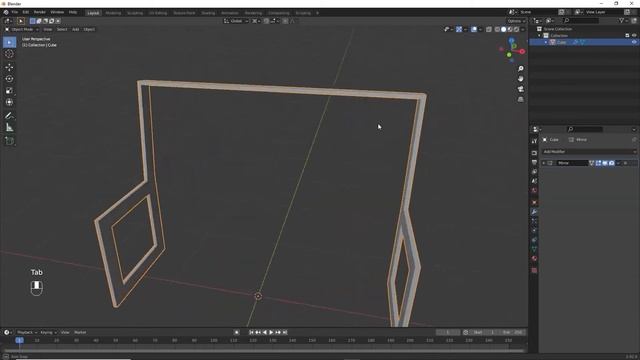
Task: Select the Move tool
Action: 9,67
